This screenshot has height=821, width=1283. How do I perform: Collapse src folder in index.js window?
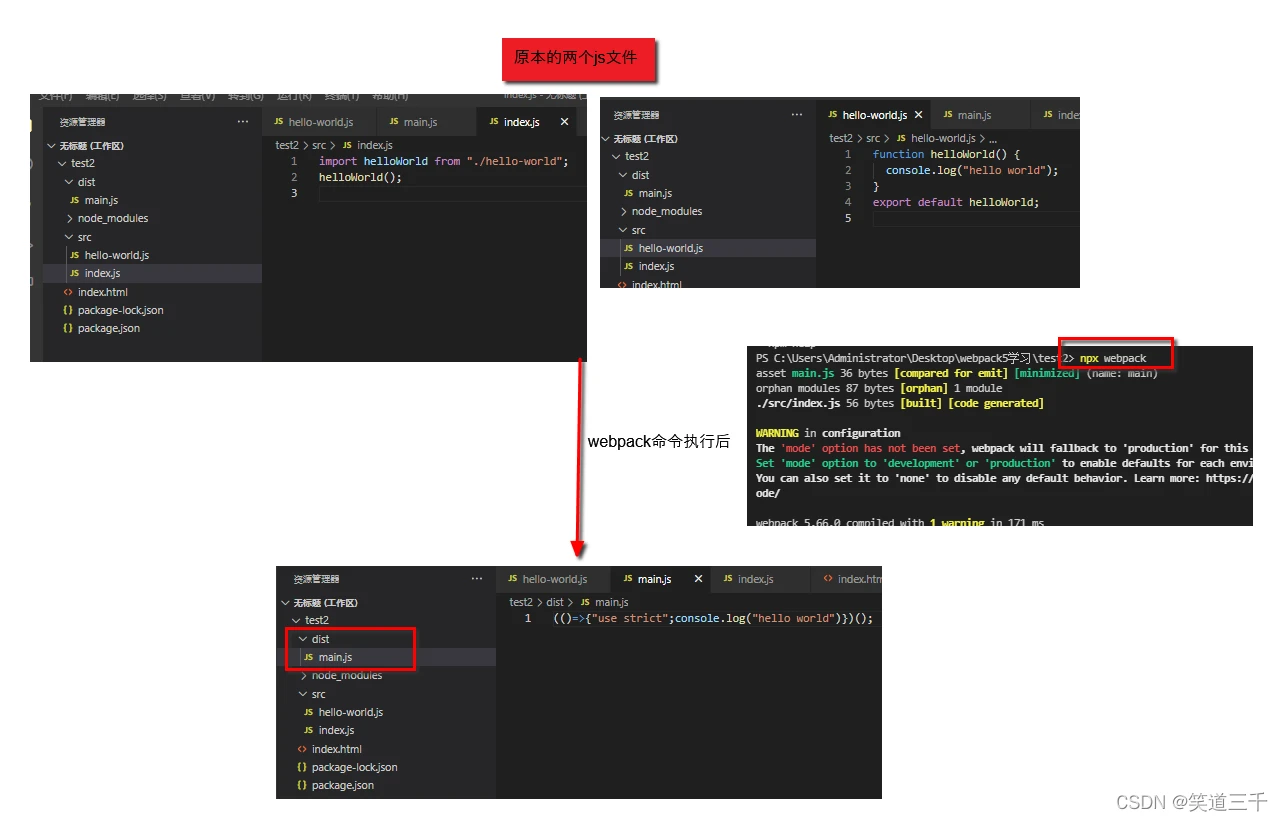pos(69,237)
